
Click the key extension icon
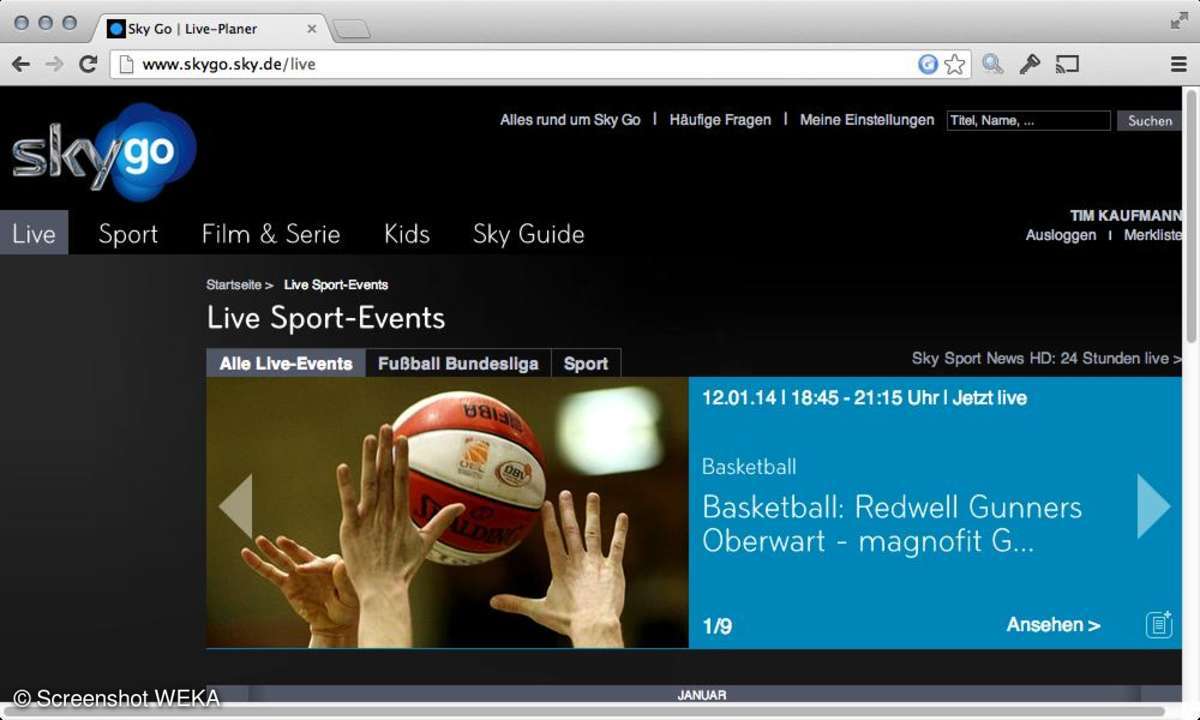1030,64
